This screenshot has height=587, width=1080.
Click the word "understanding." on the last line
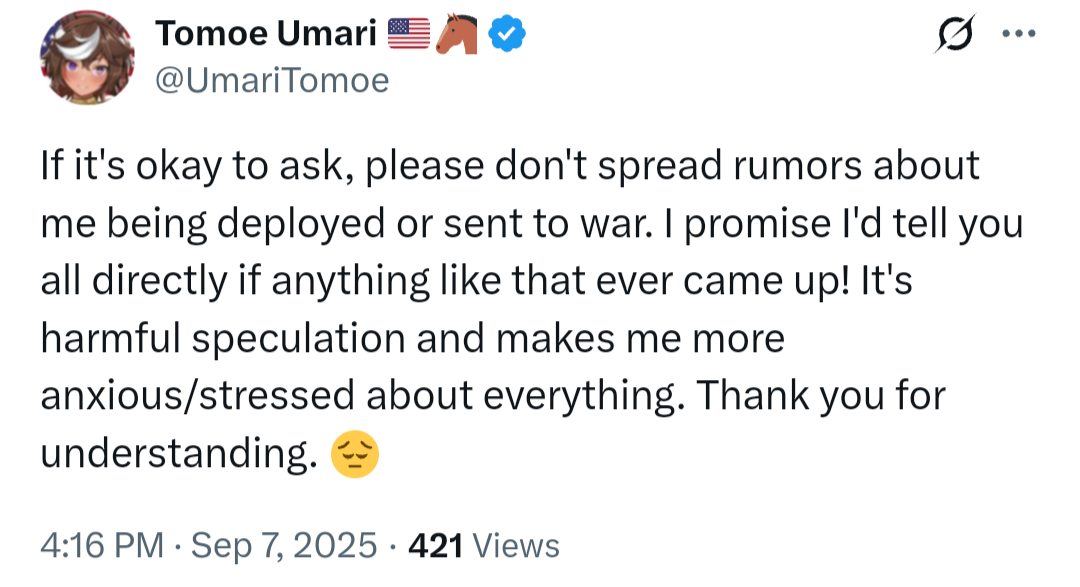coord(179,454)
